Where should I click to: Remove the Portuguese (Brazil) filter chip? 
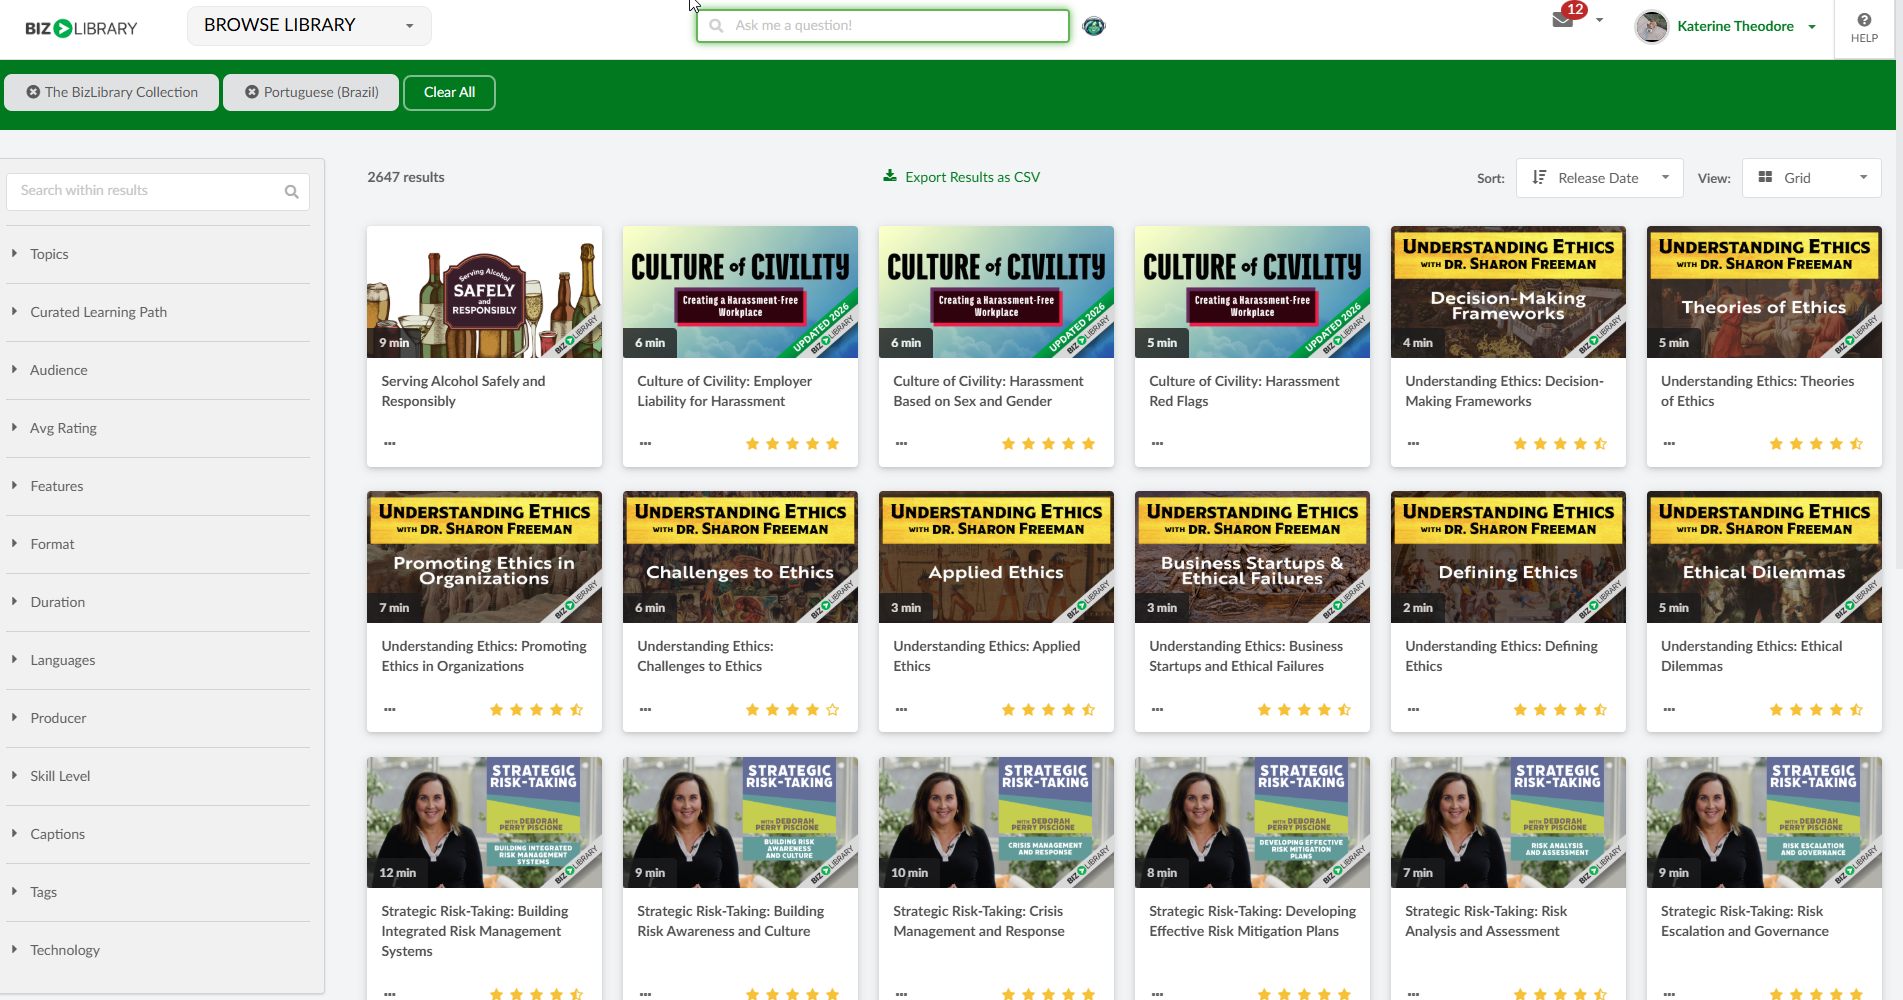click(252, 92)
